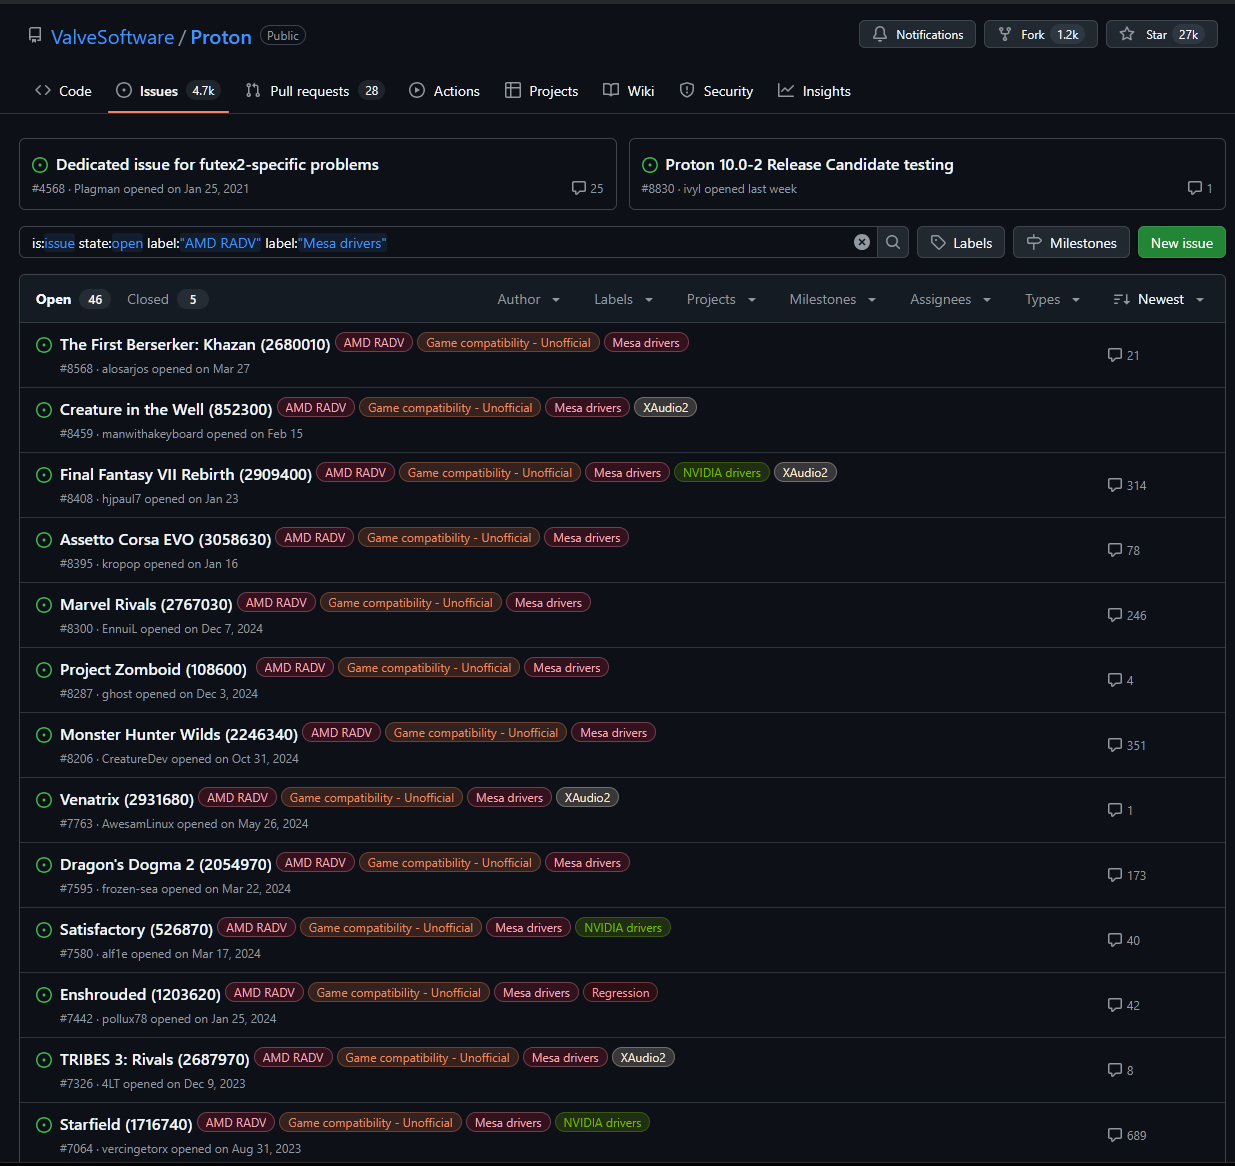Click the Star icon
1235x1166 pixels.
(x=1127, y=34)
